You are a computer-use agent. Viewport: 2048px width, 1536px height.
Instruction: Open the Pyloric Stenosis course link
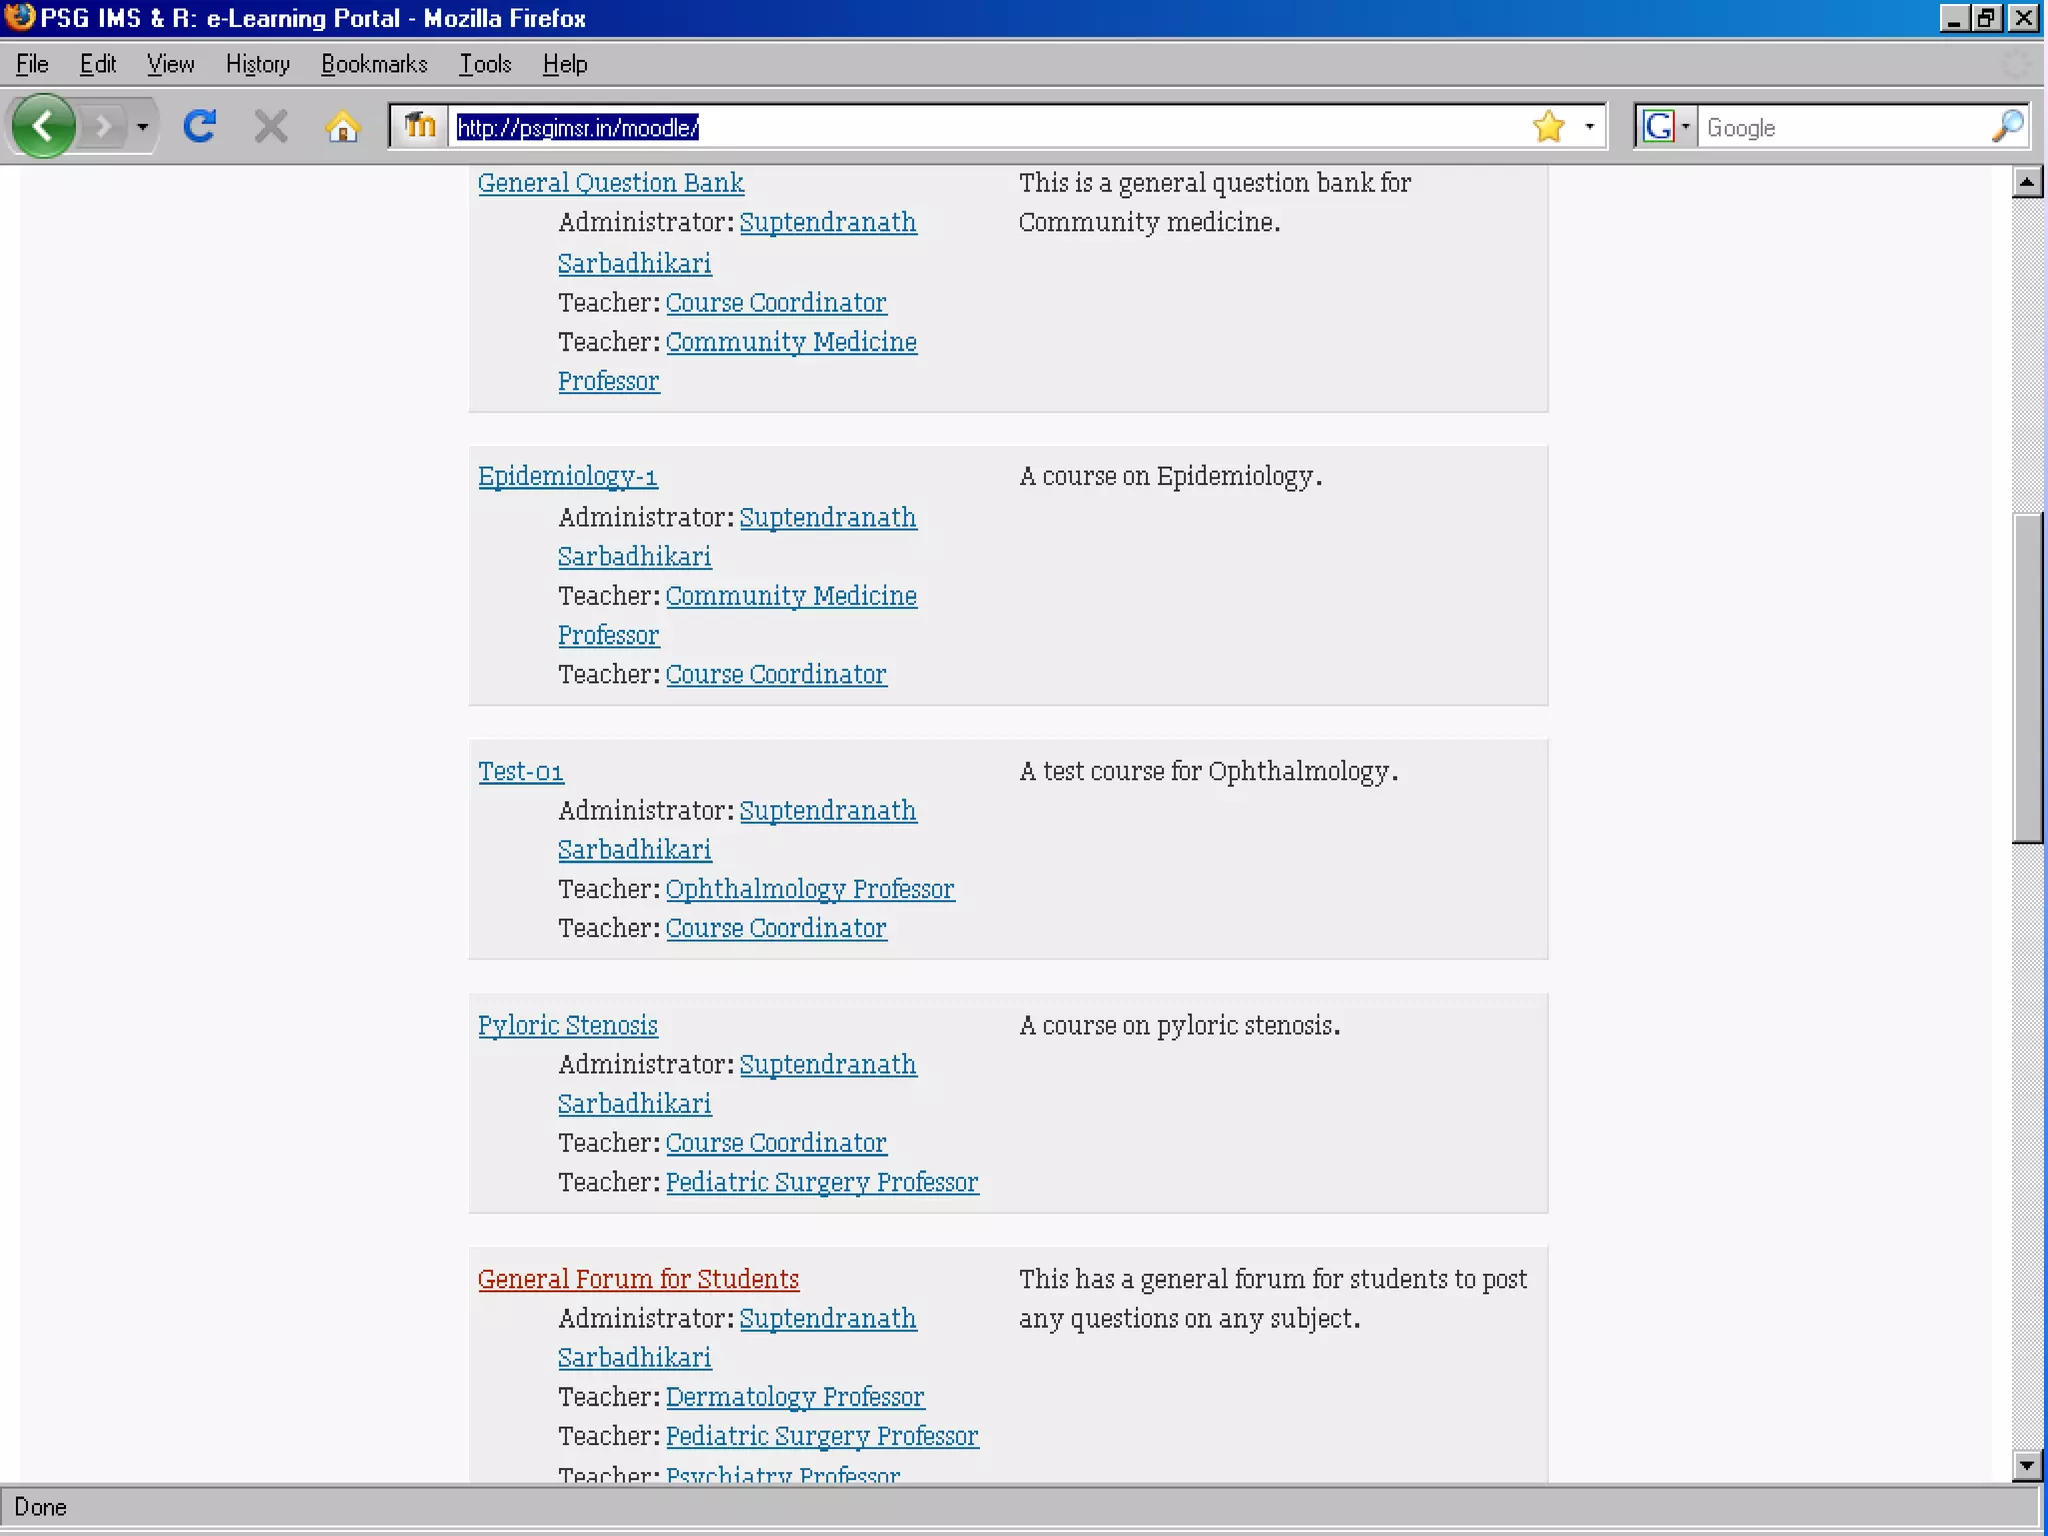click(567, 1026)
